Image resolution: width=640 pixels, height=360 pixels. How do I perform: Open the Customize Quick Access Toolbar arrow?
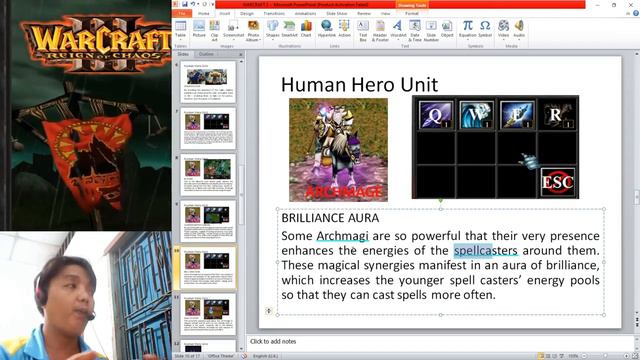[212, 4]
